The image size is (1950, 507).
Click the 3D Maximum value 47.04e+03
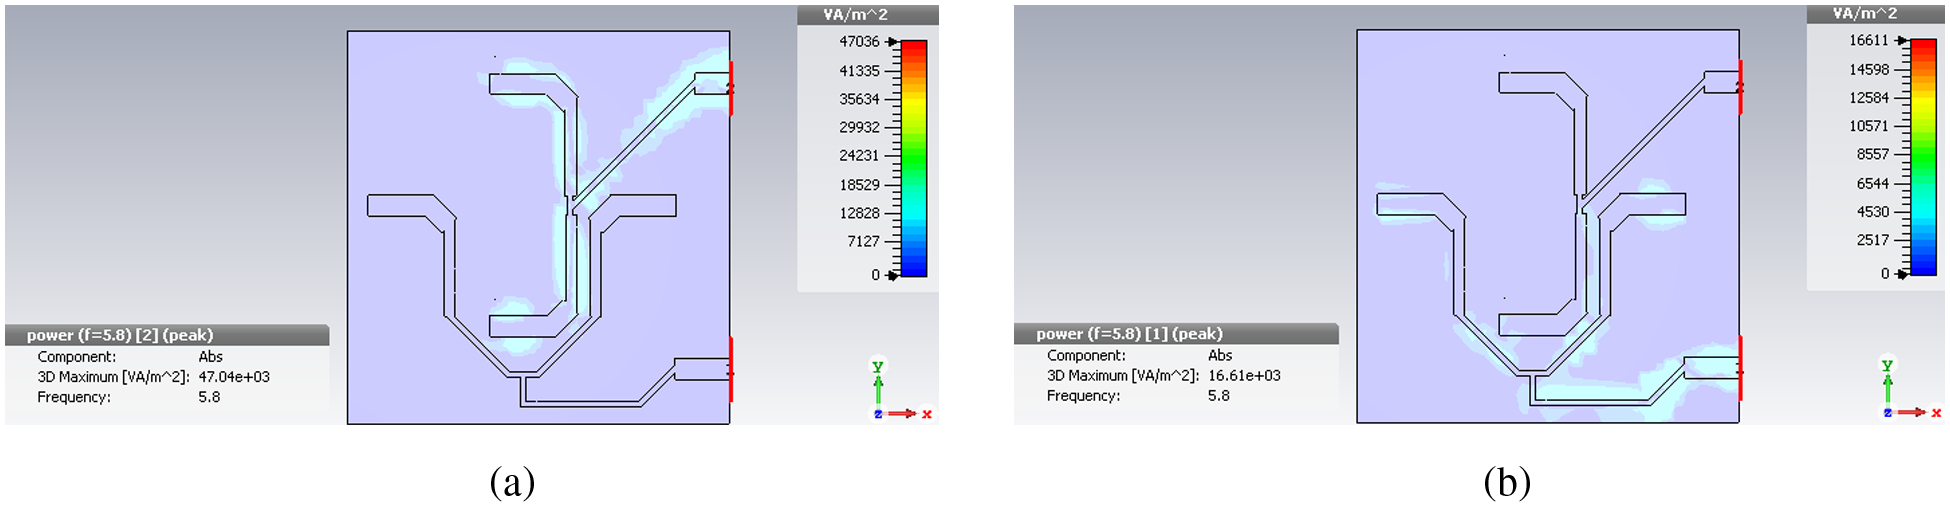234,377
